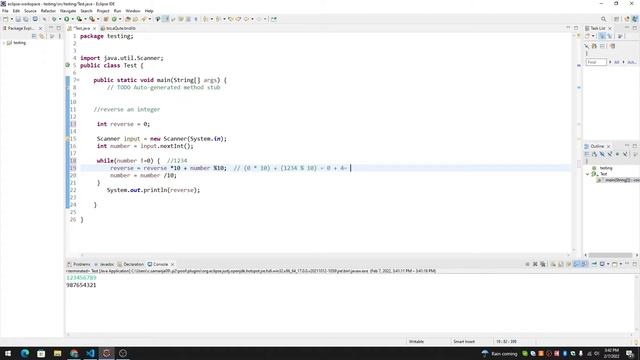Toggle Show Console on Standard Out change

pos(576,264)
